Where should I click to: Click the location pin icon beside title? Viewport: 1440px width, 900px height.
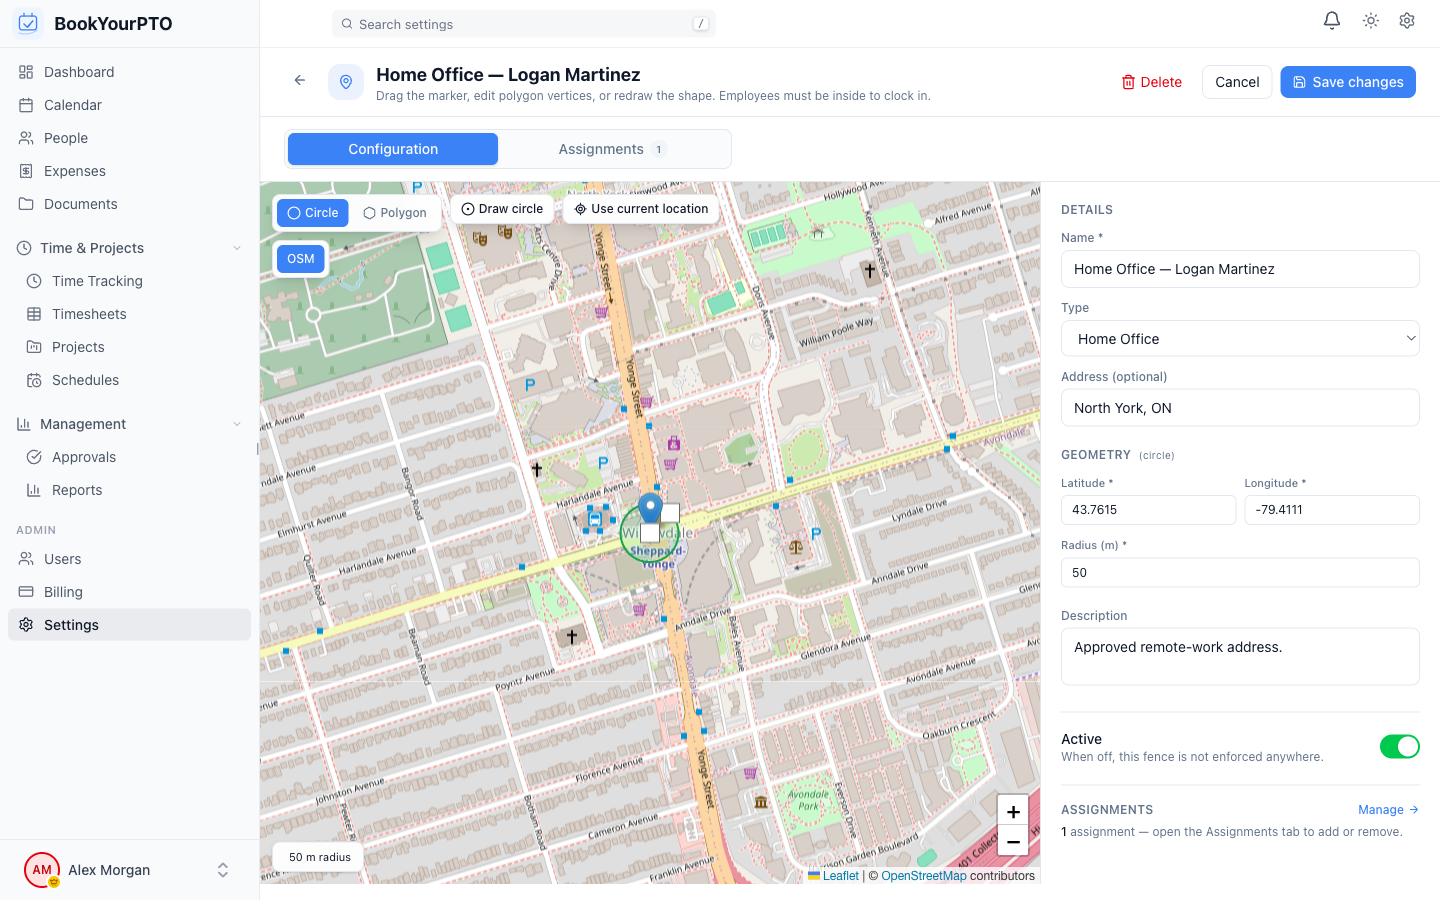pyautogui.click(x=346, y=82)
